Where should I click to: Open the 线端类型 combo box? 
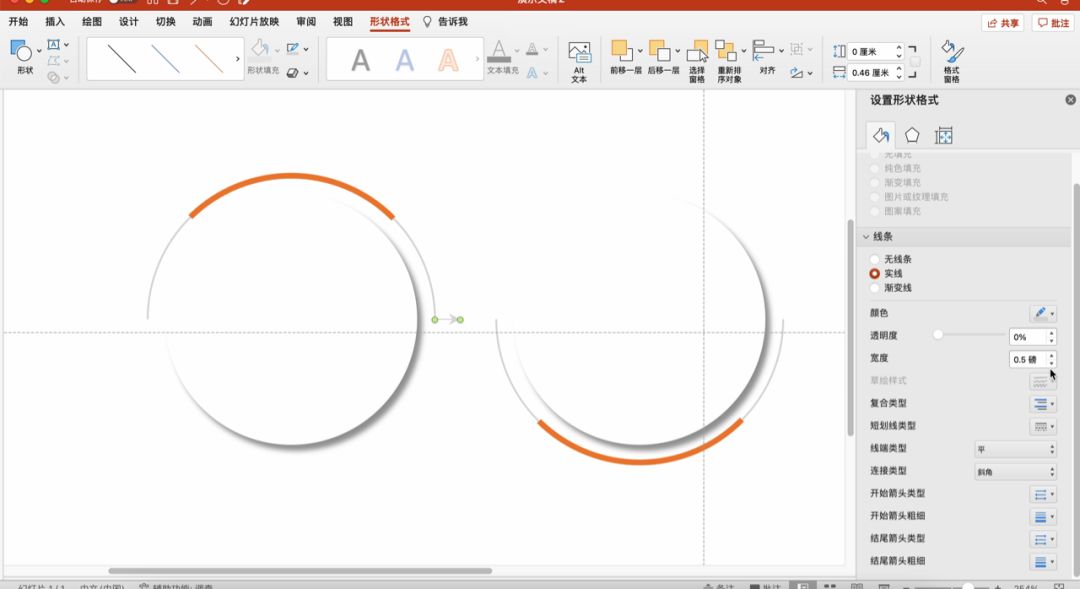[x=1015, y=449]
